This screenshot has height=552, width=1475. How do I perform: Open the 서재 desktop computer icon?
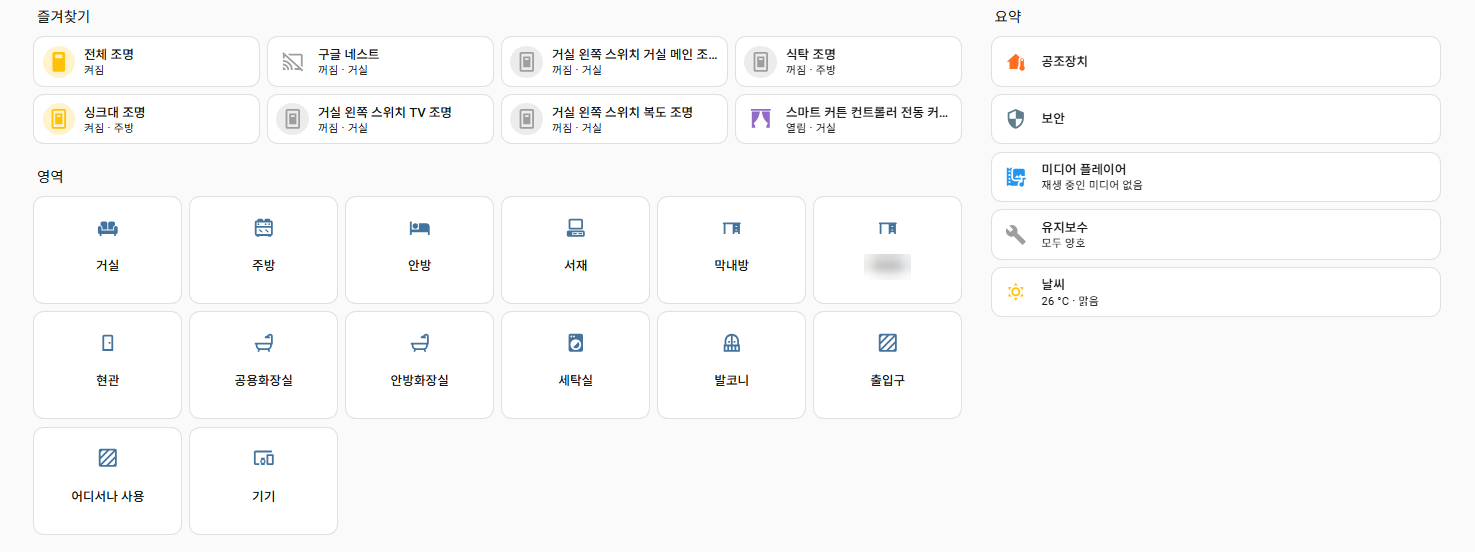[x=576, y=228]
